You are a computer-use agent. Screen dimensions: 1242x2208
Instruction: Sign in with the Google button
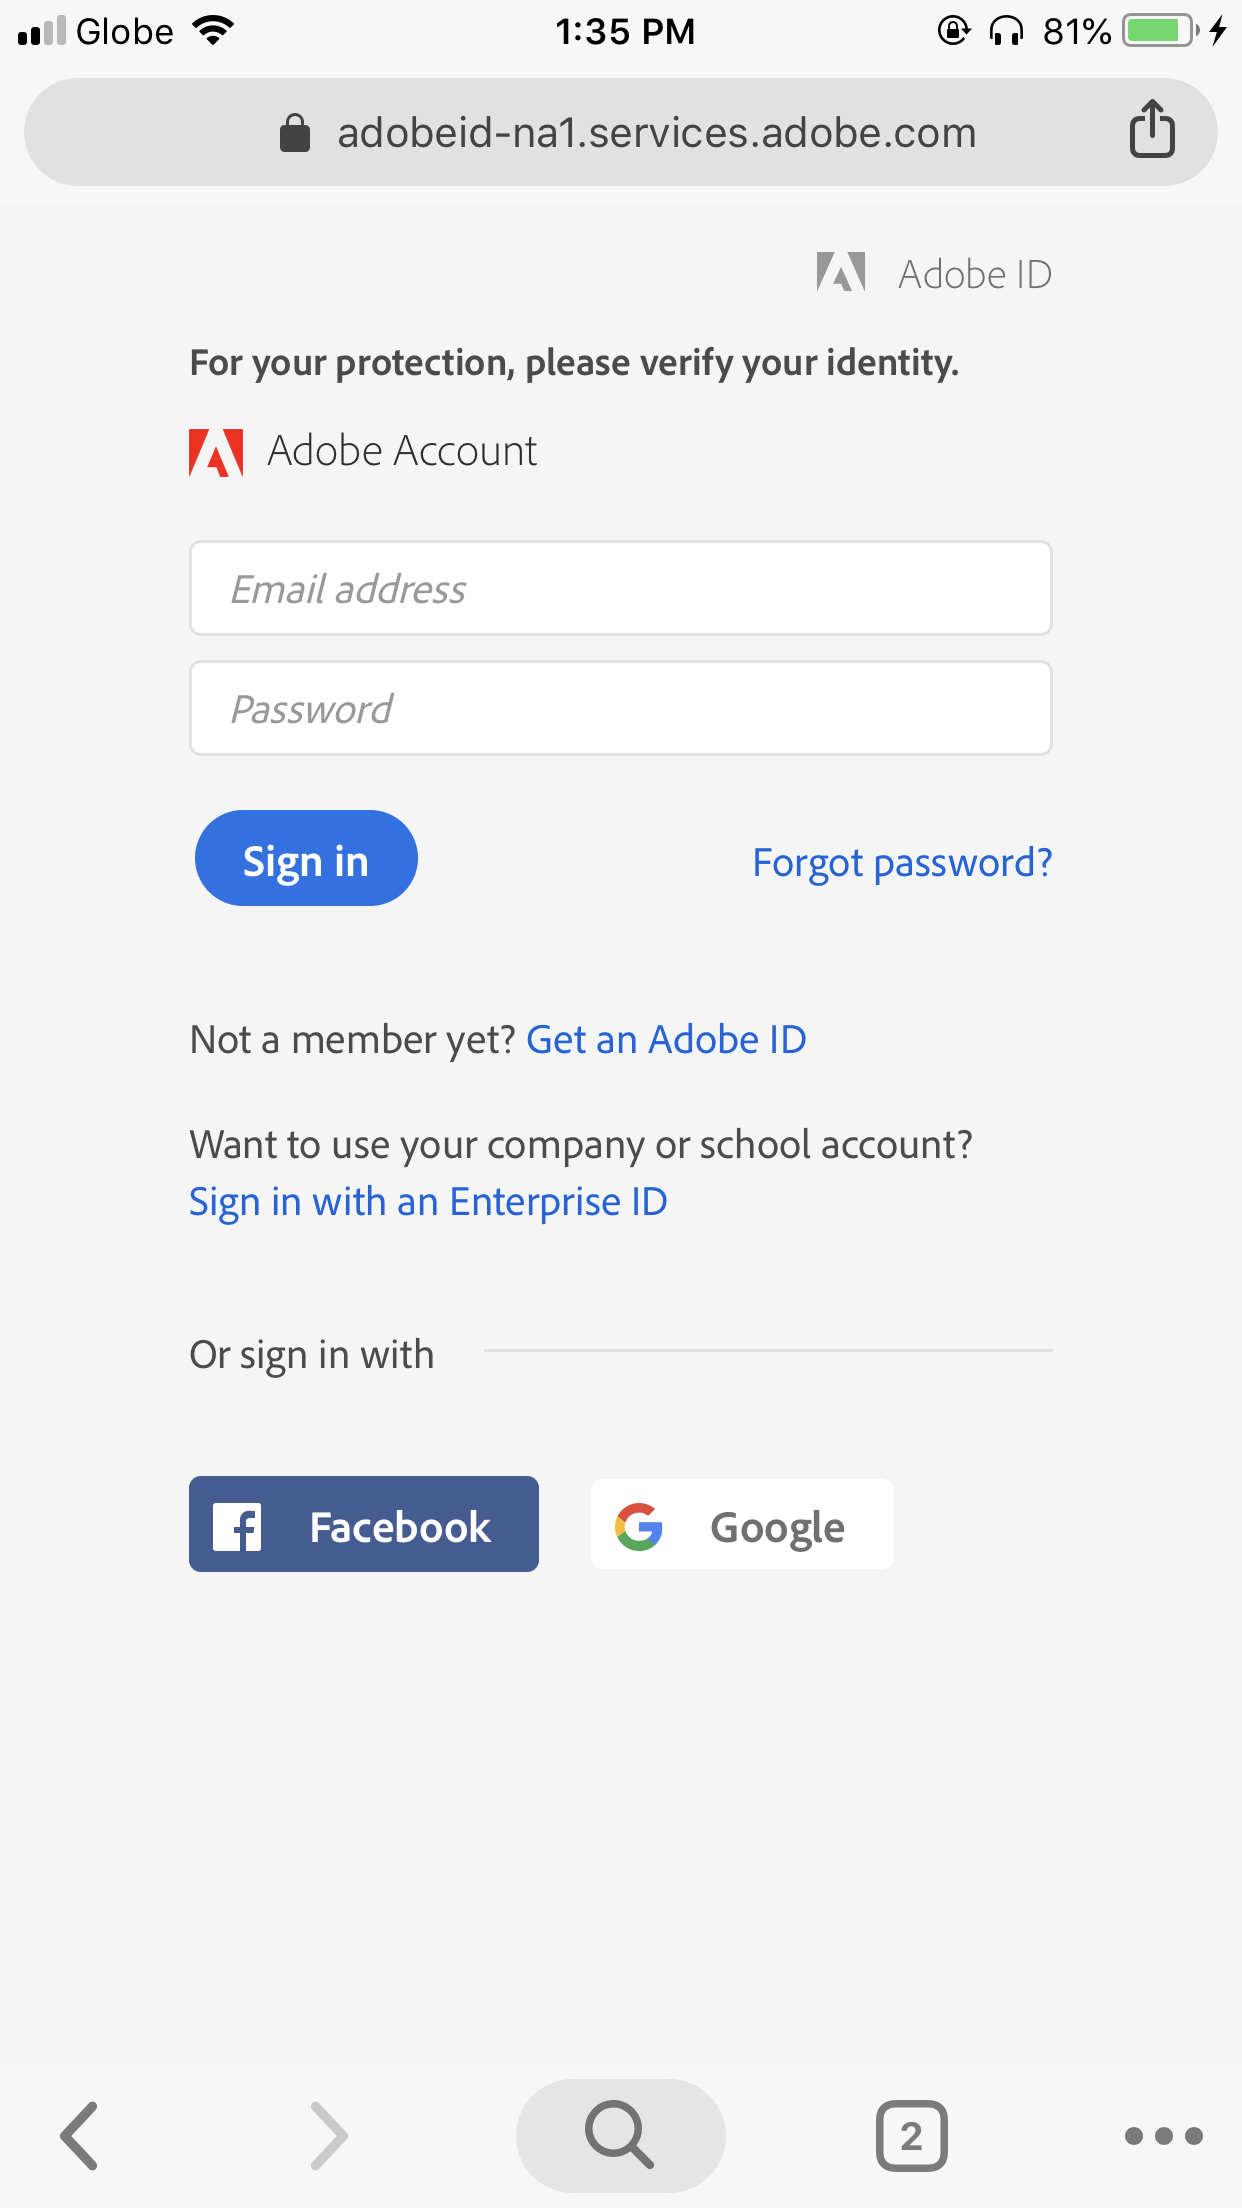(x=742, y=1524)
